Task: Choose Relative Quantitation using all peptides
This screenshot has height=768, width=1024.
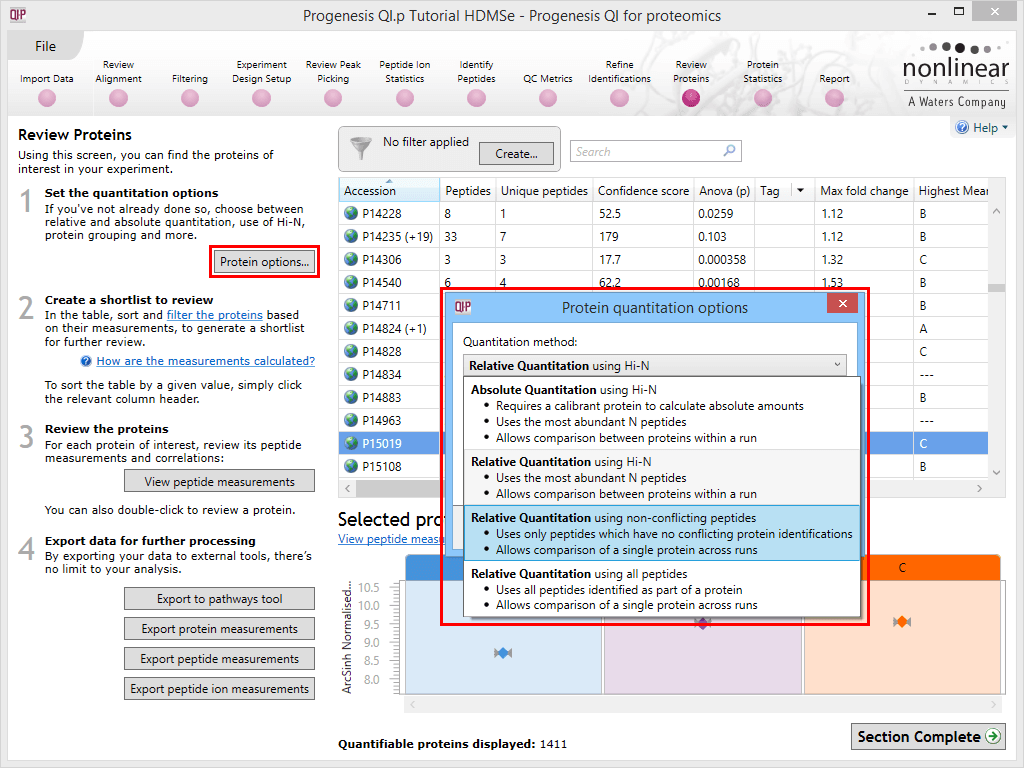Action: click(662, 589)
